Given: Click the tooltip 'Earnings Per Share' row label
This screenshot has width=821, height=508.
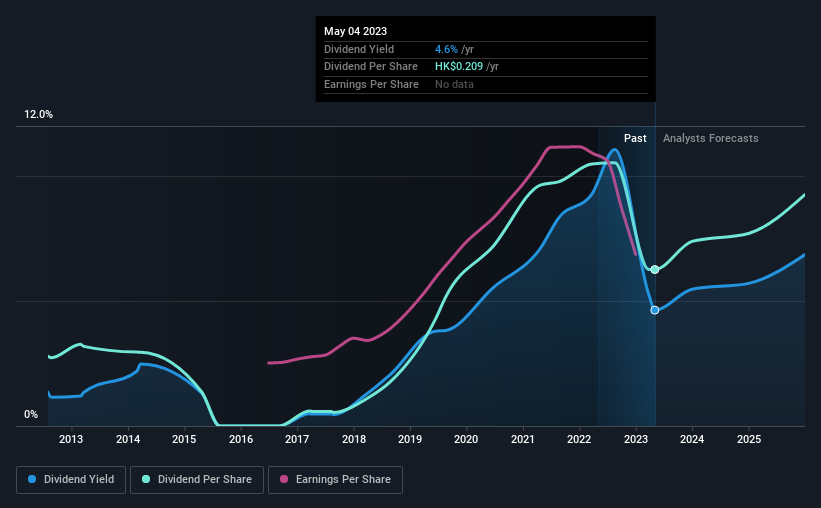Looking at the screenshot, I should 371,84.
